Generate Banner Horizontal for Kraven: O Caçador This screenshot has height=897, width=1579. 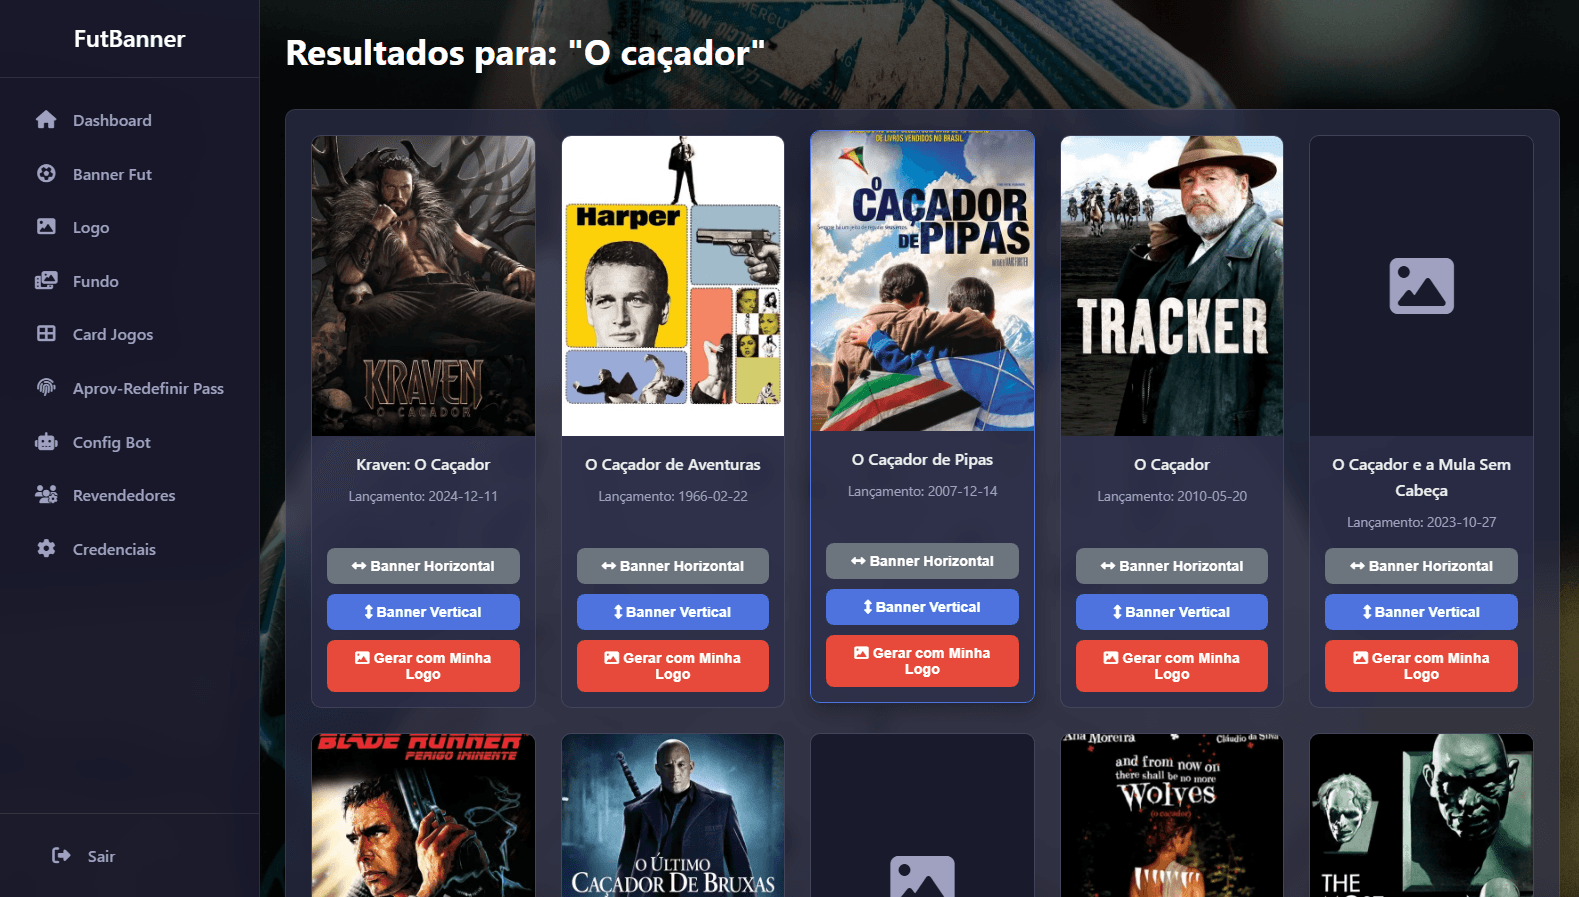[423, 566]
